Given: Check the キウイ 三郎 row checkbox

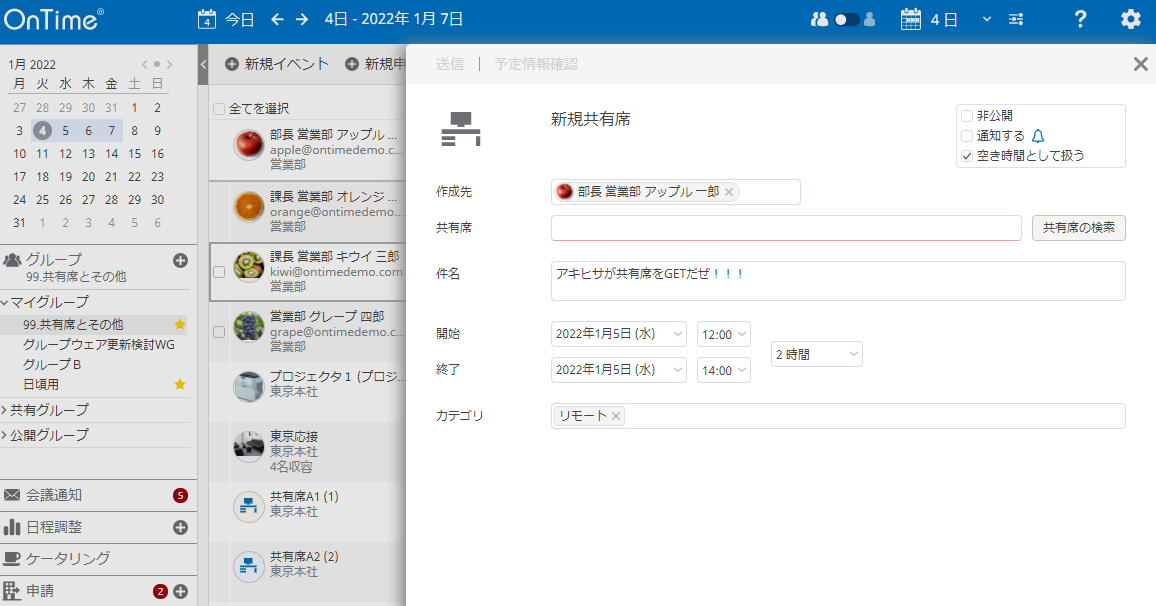Looking at the screenshot, I should 219,272.
